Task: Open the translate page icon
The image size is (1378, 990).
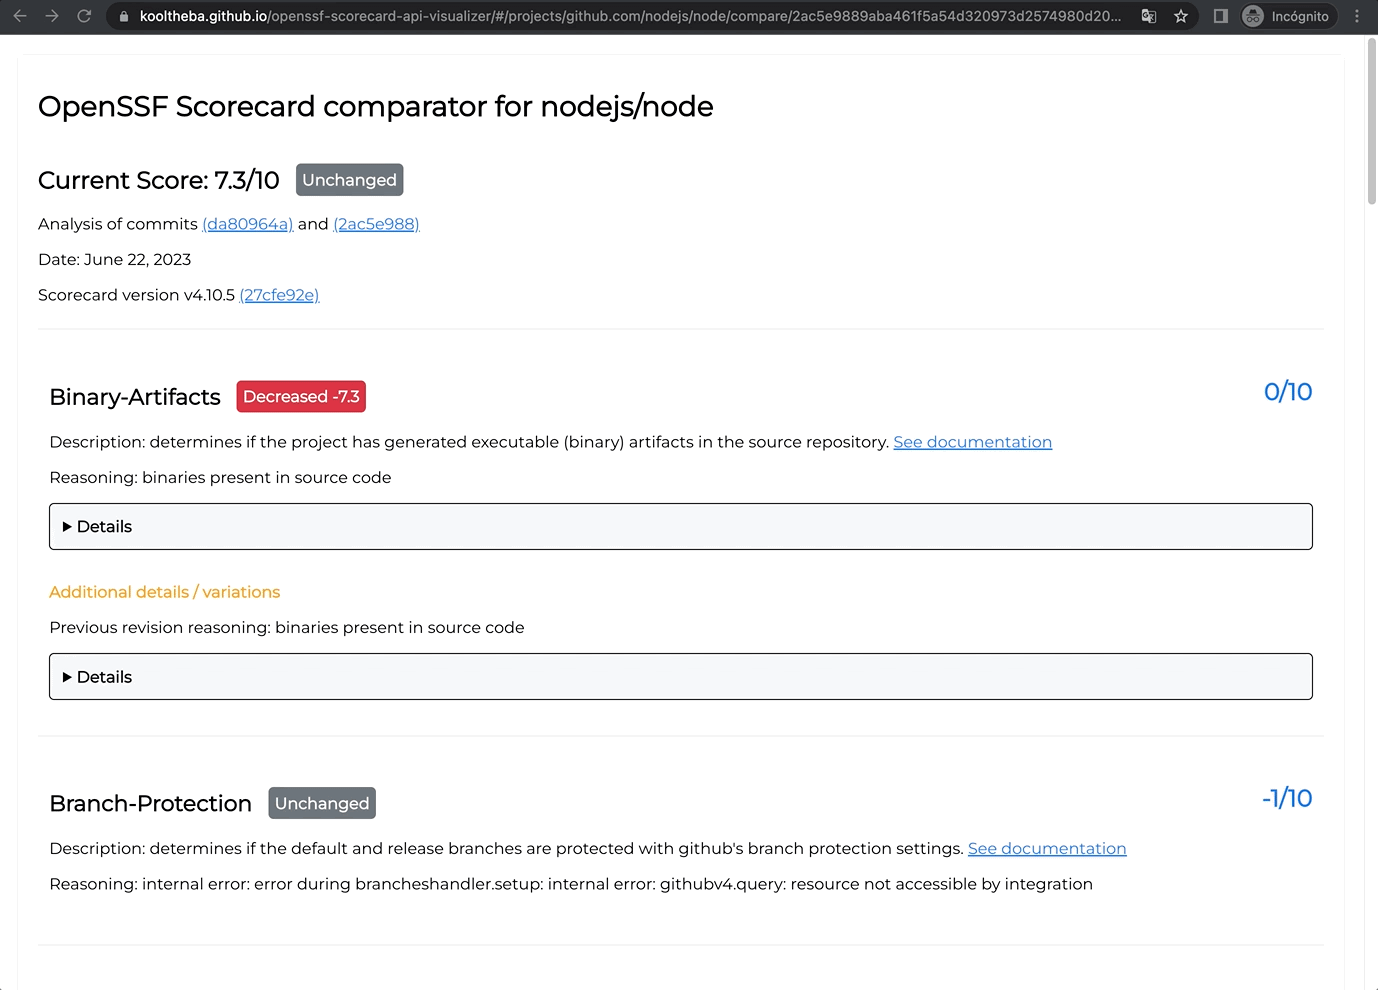Action: pyautogui.click(x=1149, y=16)
